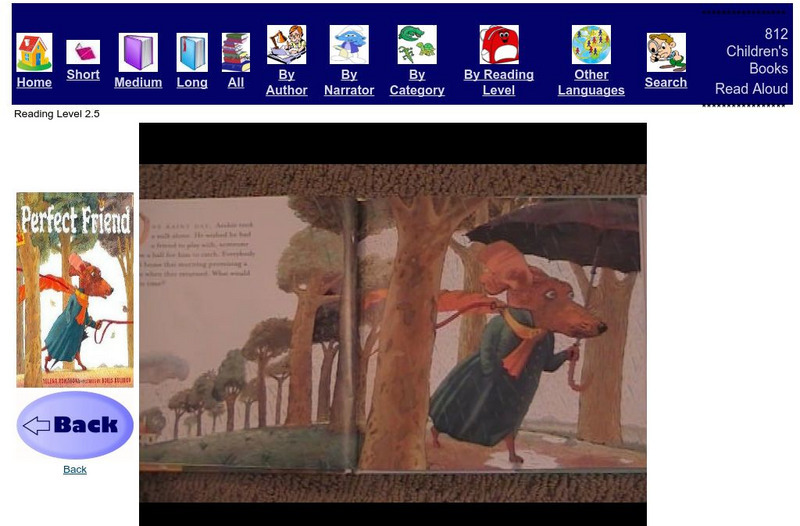Click the By Reading Level backpack icon
Screen dimensions: 800x526
[x=499, y=45]
